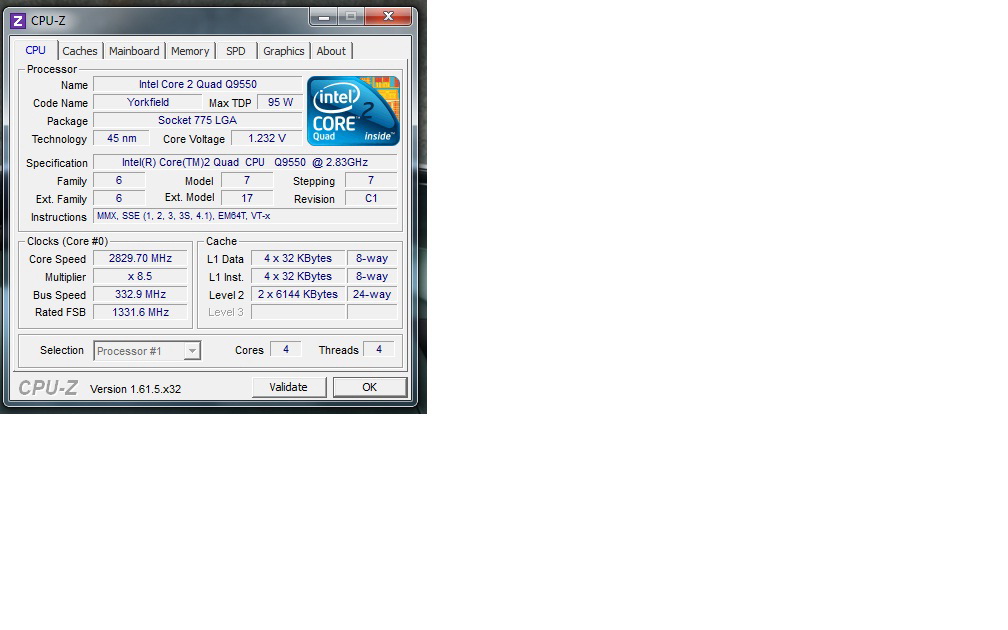Click the Rated FSB value 1331.6 MHz
The width and height of the screenshot is (1008, 630).
(x=140, y=312)
